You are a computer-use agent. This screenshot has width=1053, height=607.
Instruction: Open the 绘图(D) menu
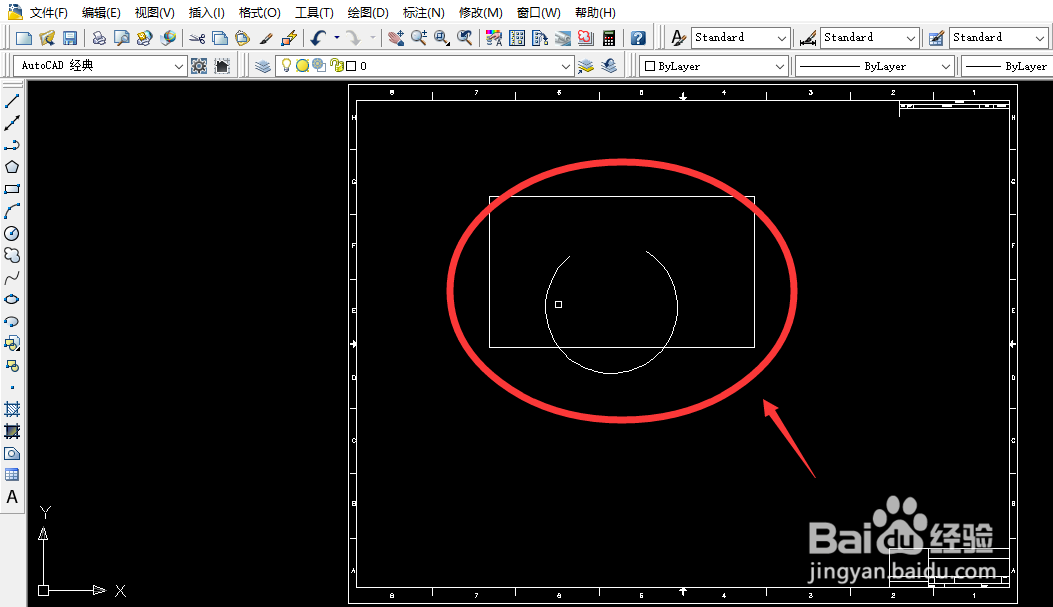click(x=368, y=13)
